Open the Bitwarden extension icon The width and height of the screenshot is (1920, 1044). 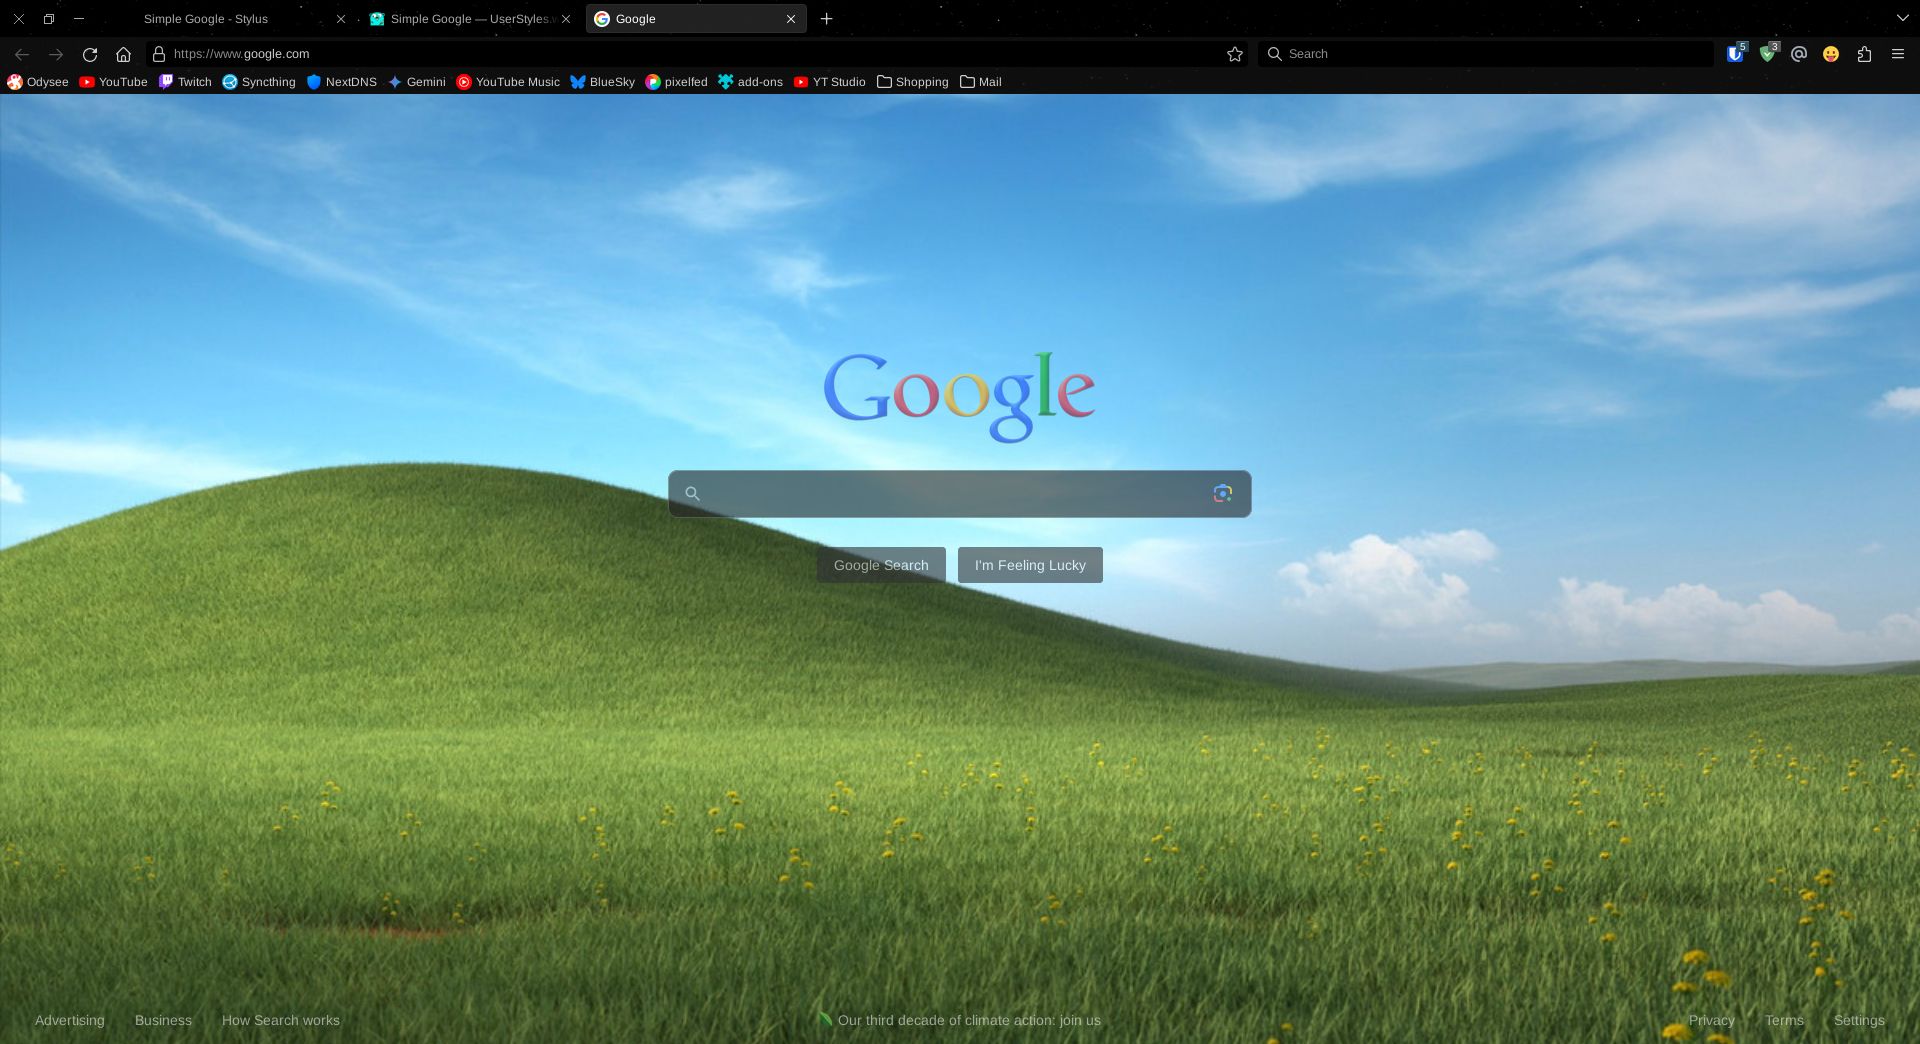click(1735, 54)
